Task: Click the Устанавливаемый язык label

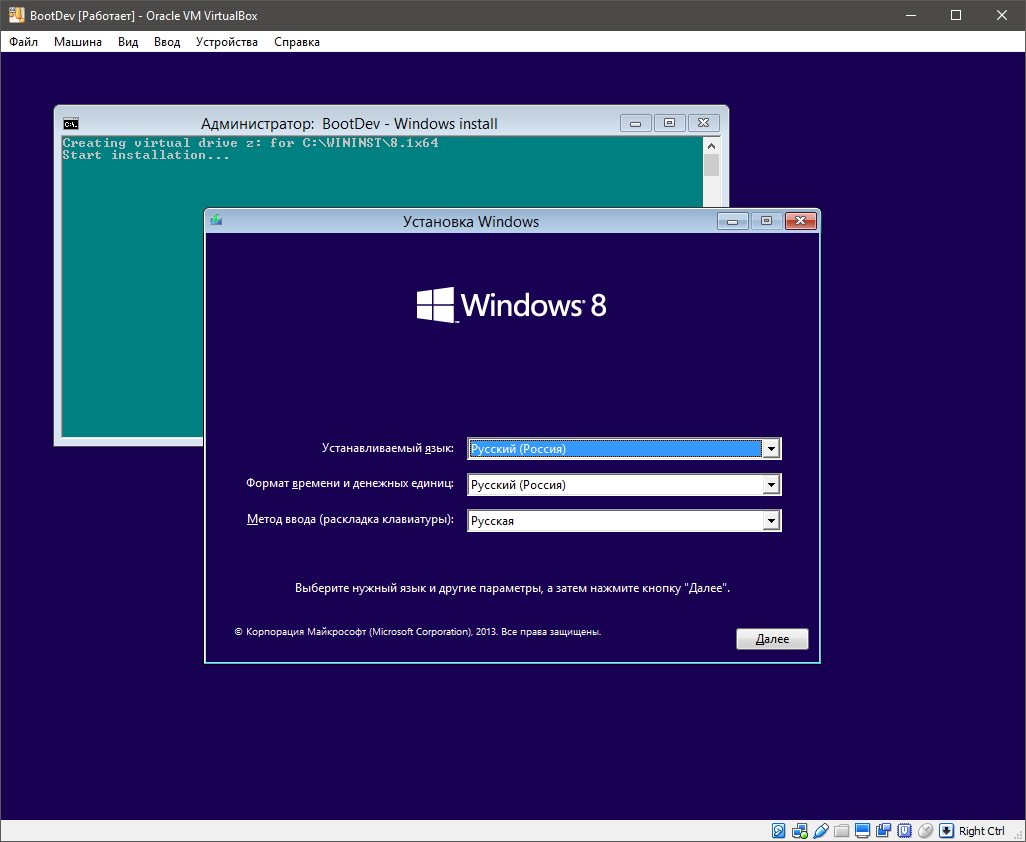Action: tap(387, 449)
